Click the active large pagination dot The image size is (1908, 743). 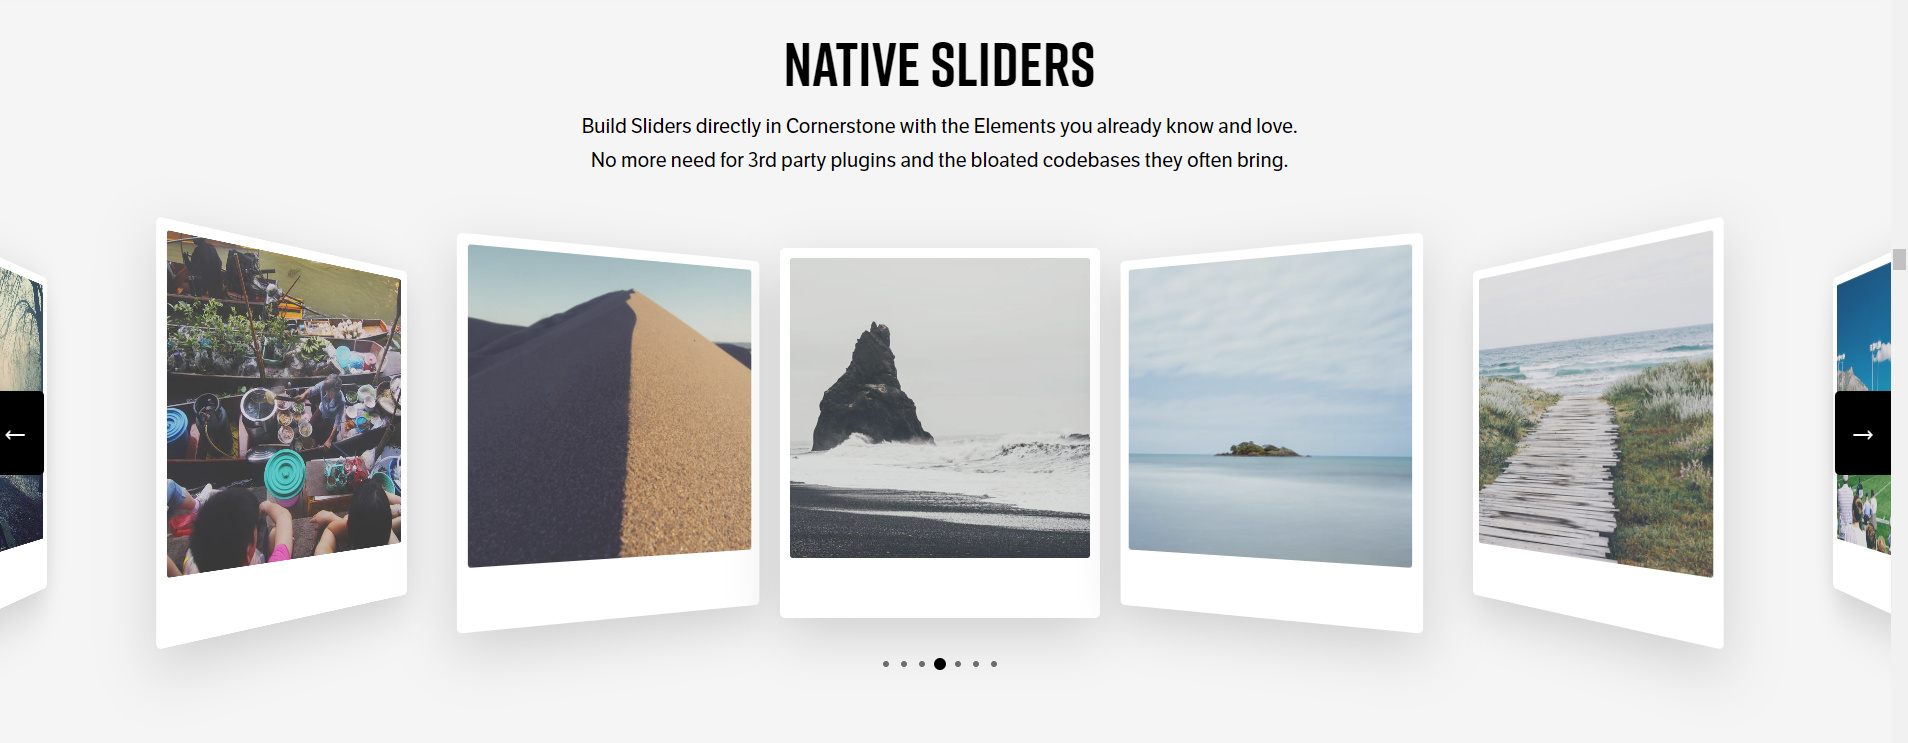(x=940, y=664)
